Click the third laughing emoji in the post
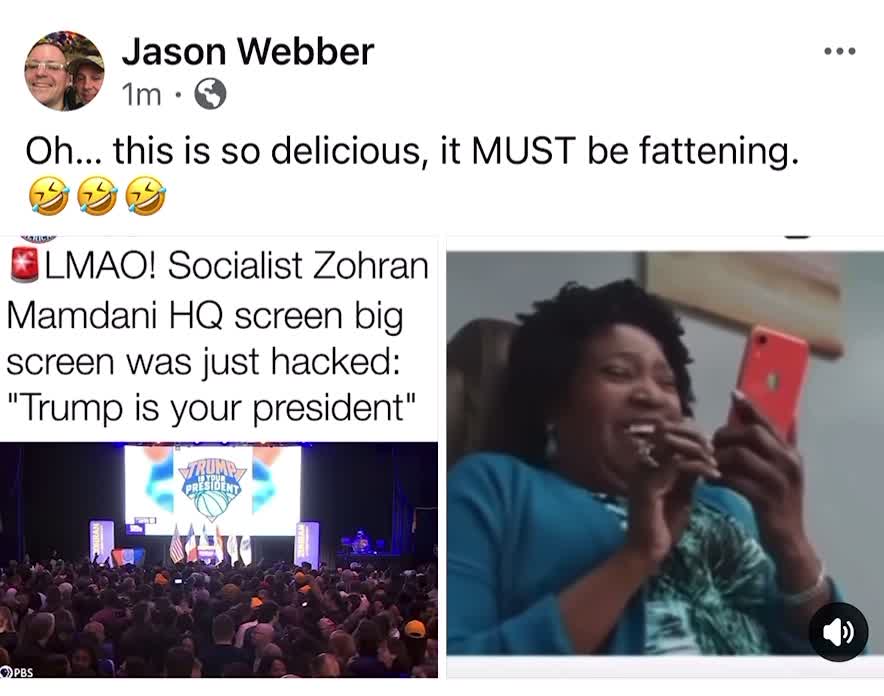The width and height of the screenshot is (884, 696). [x=145, y=196]
